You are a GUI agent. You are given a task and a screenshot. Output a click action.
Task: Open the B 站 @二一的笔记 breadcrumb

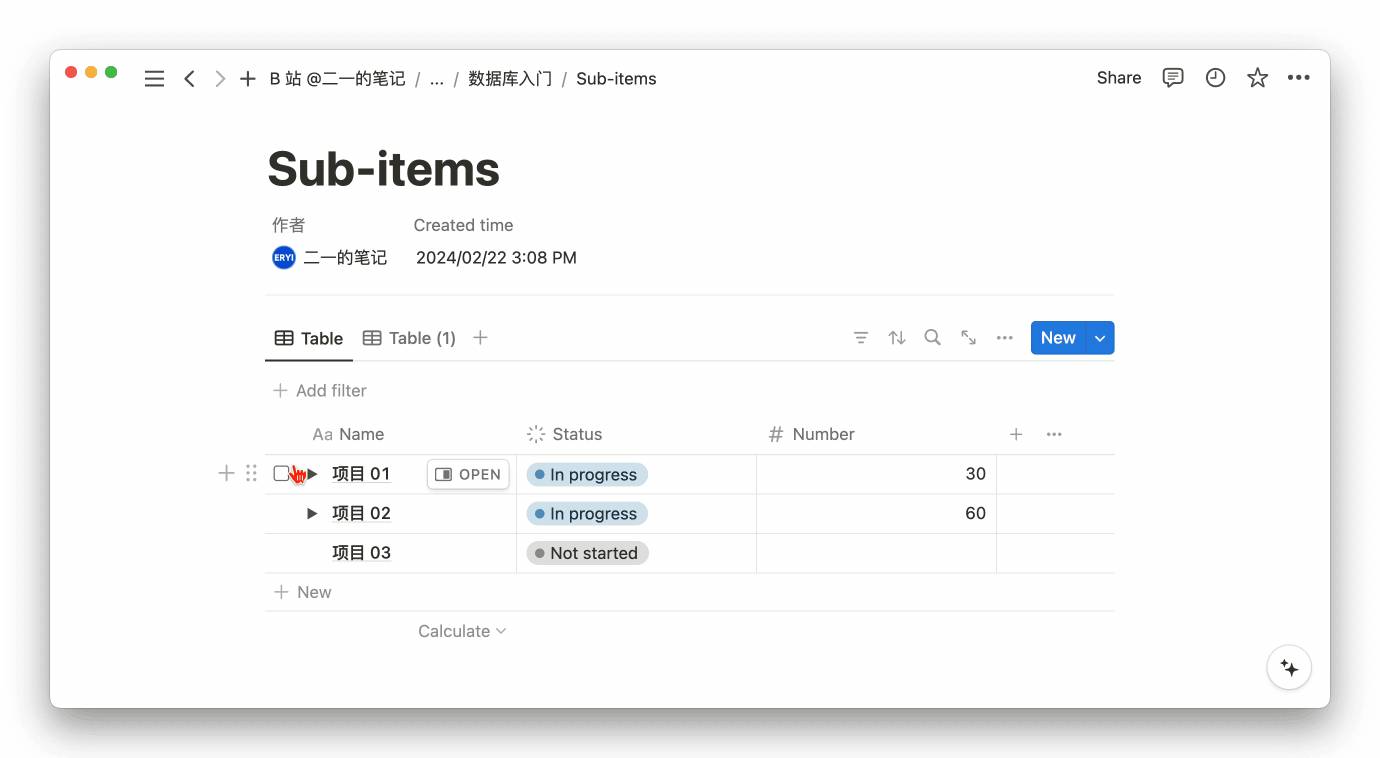coord(338,79)
